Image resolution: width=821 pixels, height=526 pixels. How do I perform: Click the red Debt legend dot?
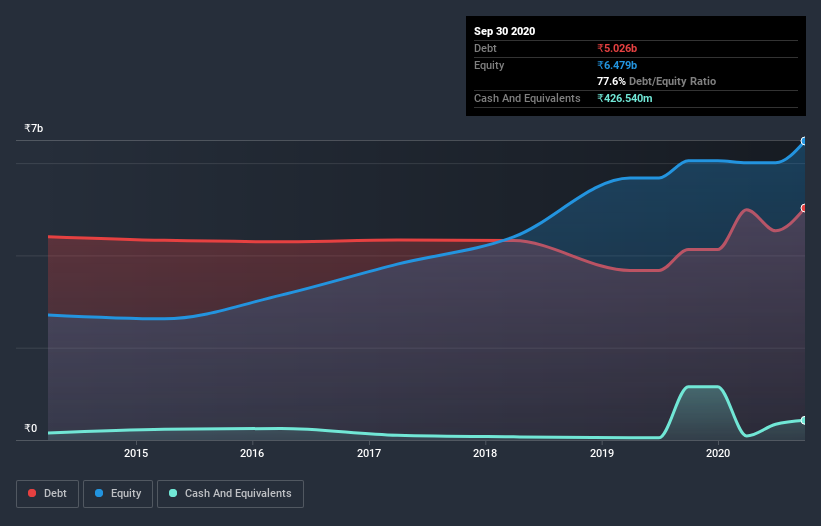[x=32, y=493]
